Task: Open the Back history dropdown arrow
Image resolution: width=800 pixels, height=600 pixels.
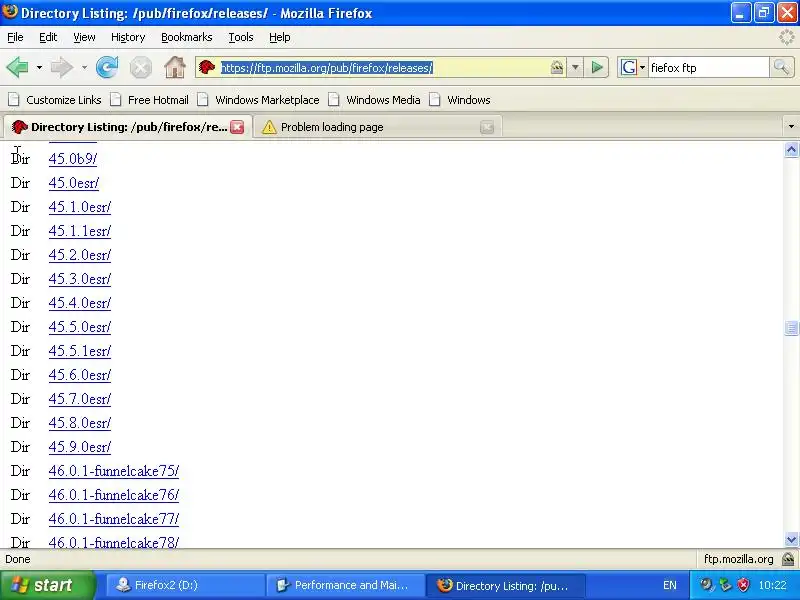Action: [x=39, y=67]
